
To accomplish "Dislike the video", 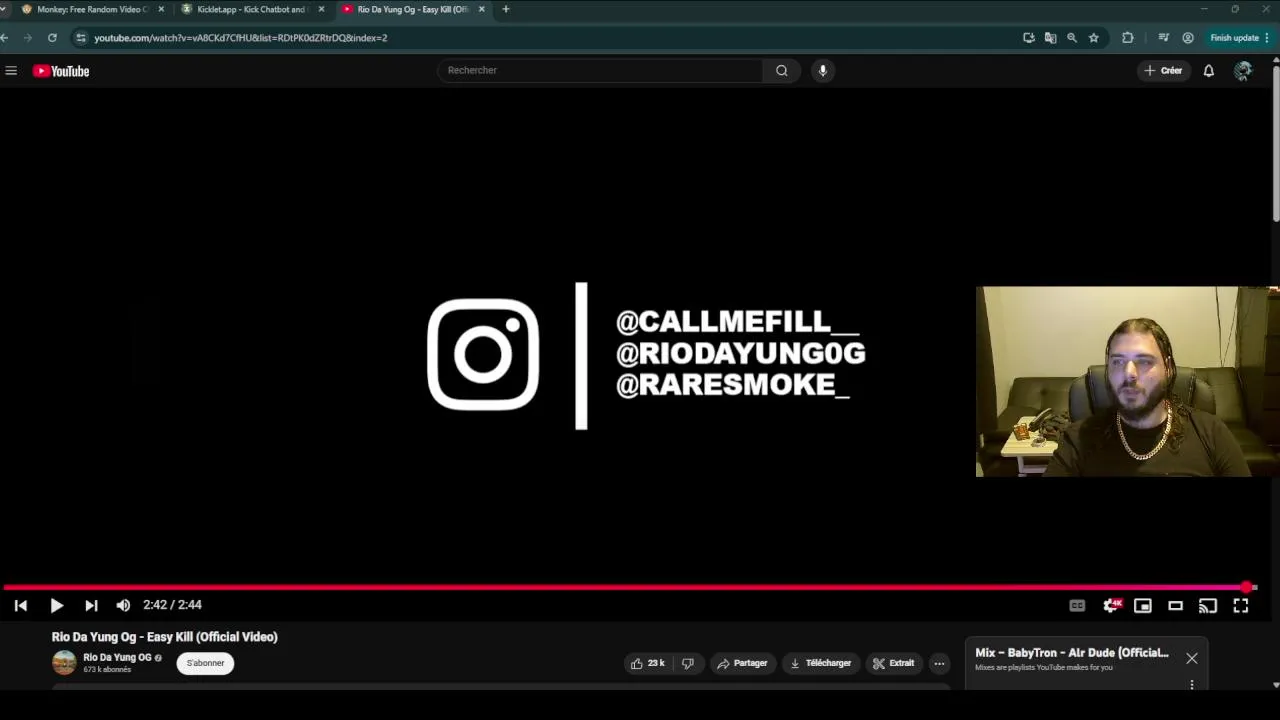I will [x=687, y=663].
